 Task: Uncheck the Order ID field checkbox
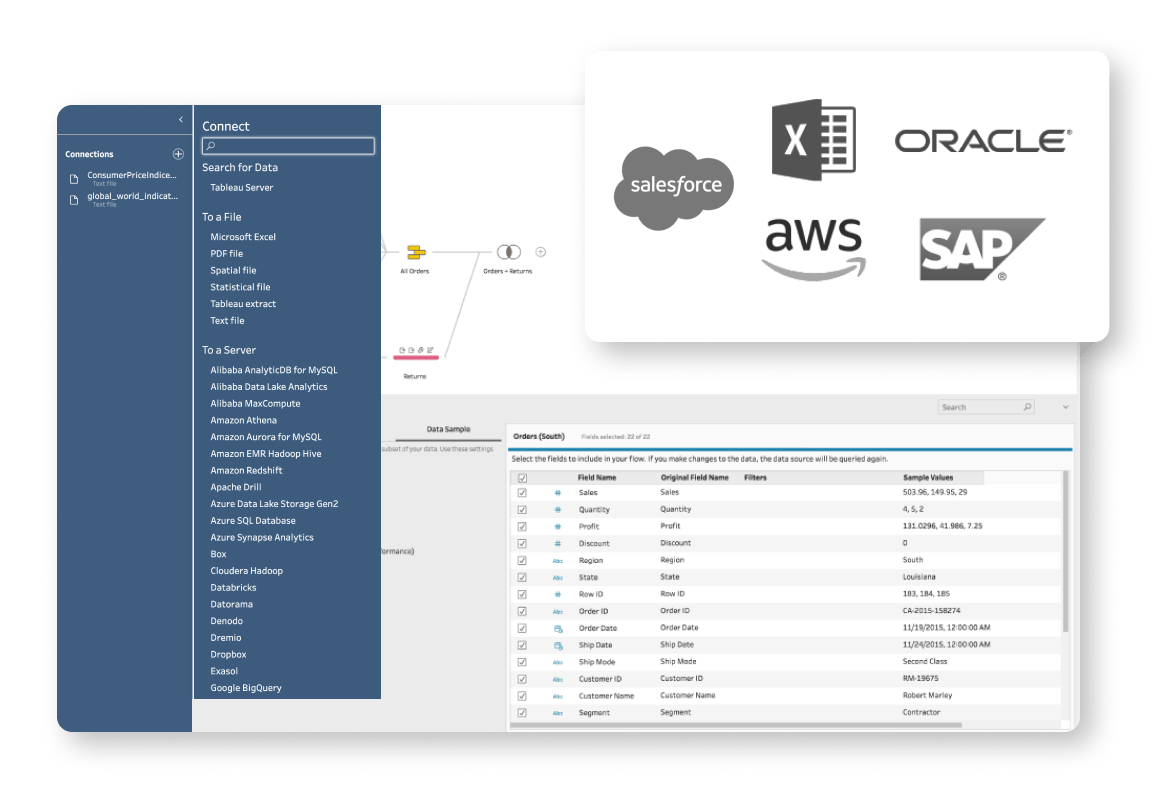click(x=522, y=611)
